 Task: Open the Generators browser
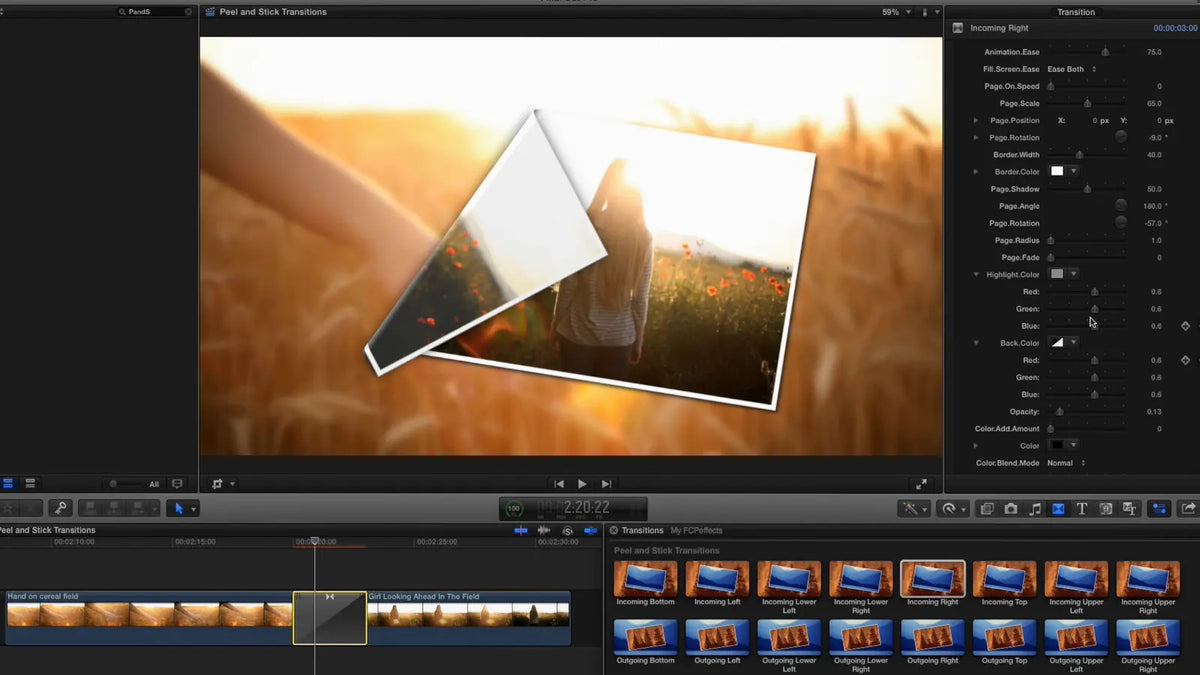(x=1106, y=508)
